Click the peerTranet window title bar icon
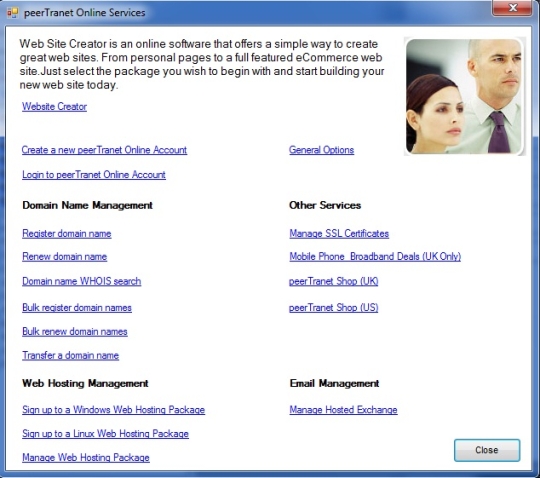The width and height of the screenshot is (540, 478). pos(12,13)
